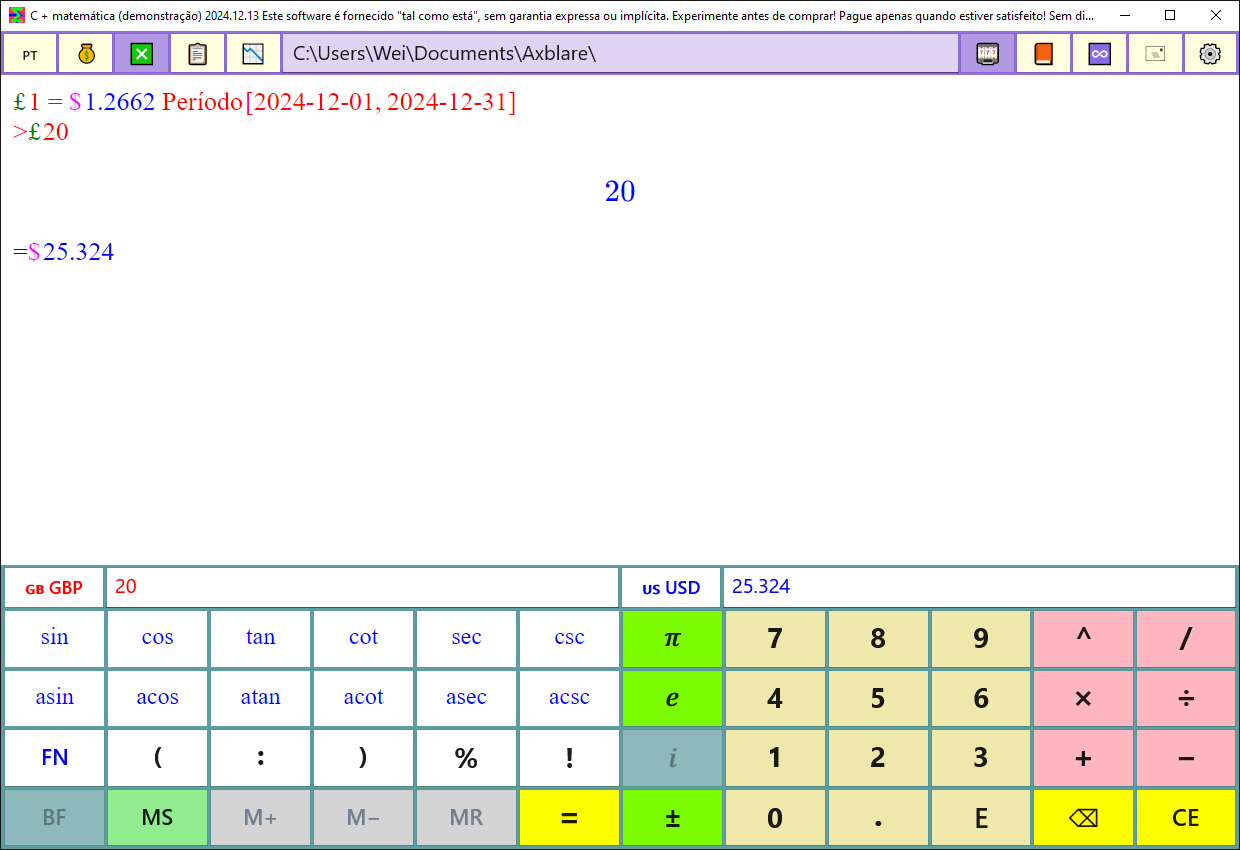Insert the cos function
This screenshot has height=850, width=1240.
[158, 639]
